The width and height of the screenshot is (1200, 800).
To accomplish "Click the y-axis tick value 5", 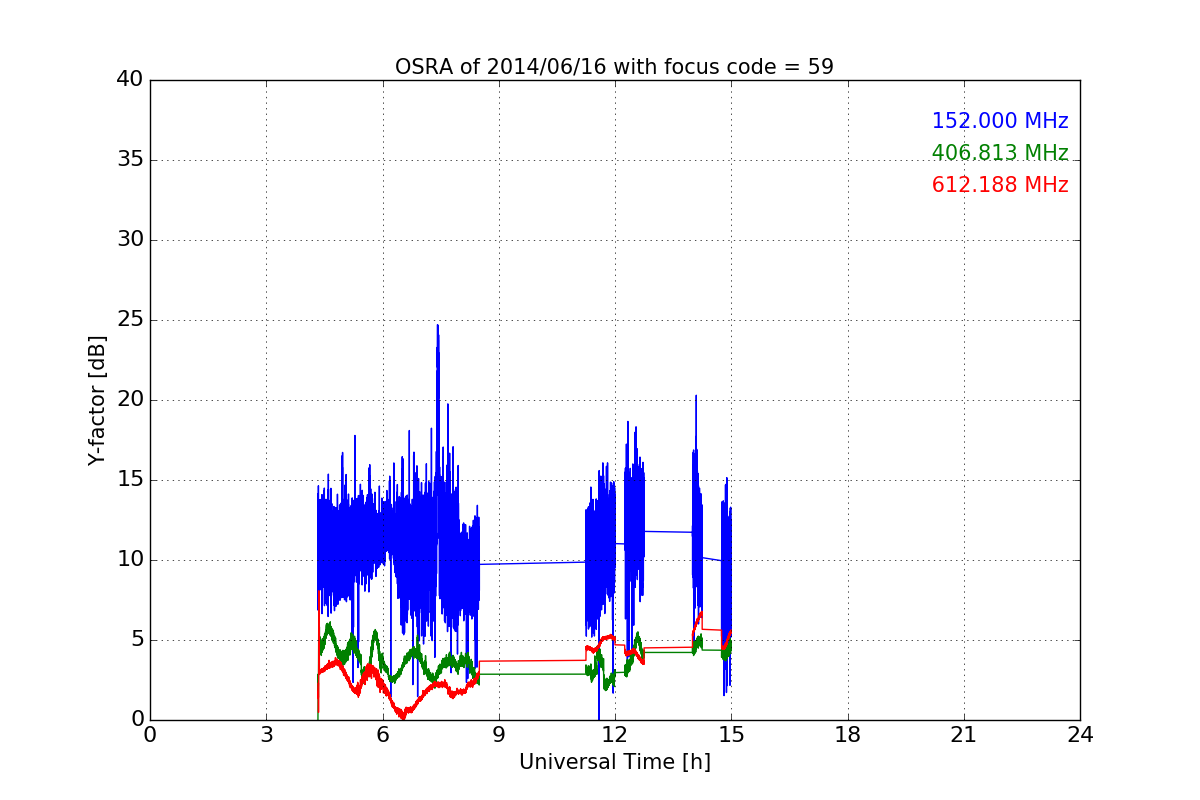I will [136, 640].
